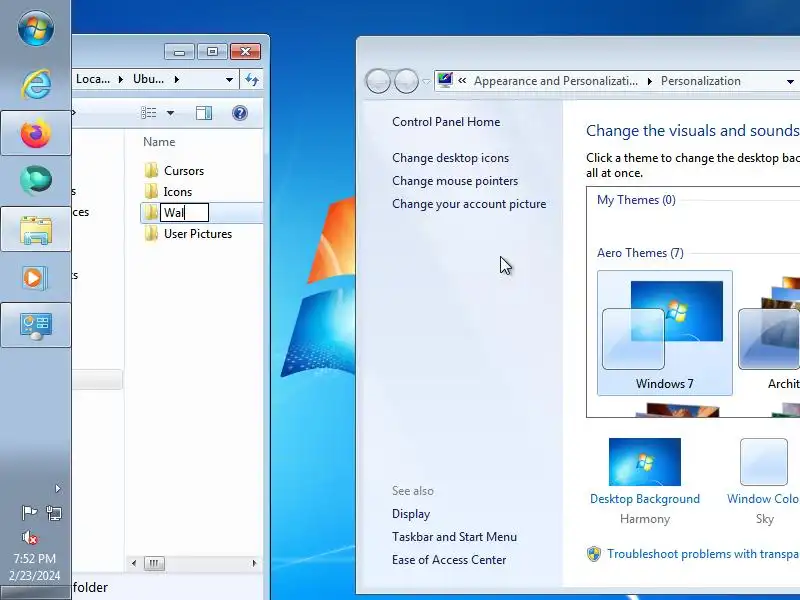Open the network tray icon

(x=54, y=512)
